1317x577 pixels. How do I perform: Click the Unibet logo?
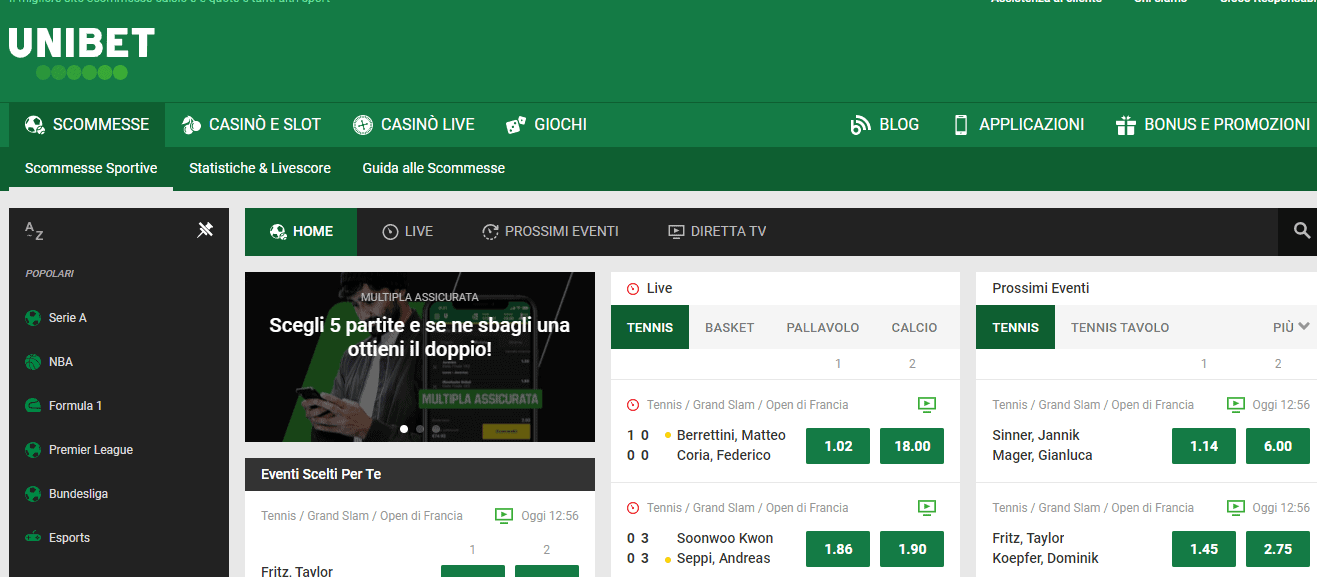[82, 54]
